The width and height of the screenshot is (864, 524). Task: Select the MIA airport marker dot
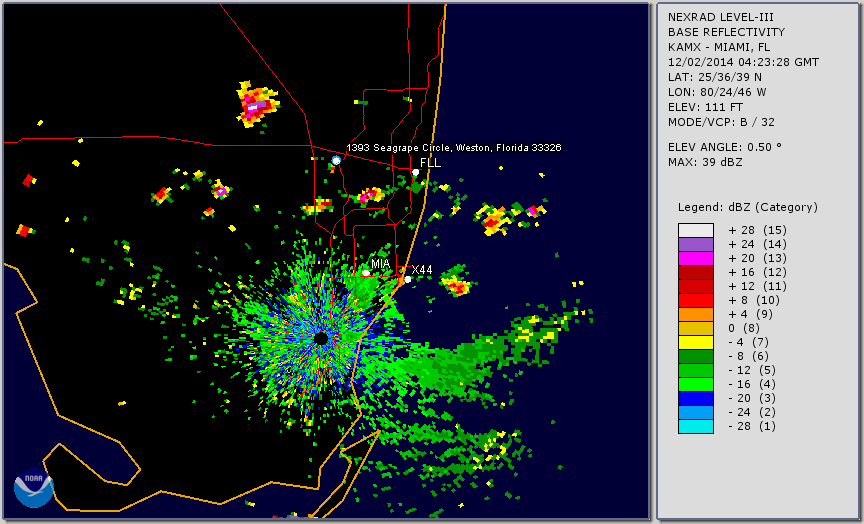366,273
